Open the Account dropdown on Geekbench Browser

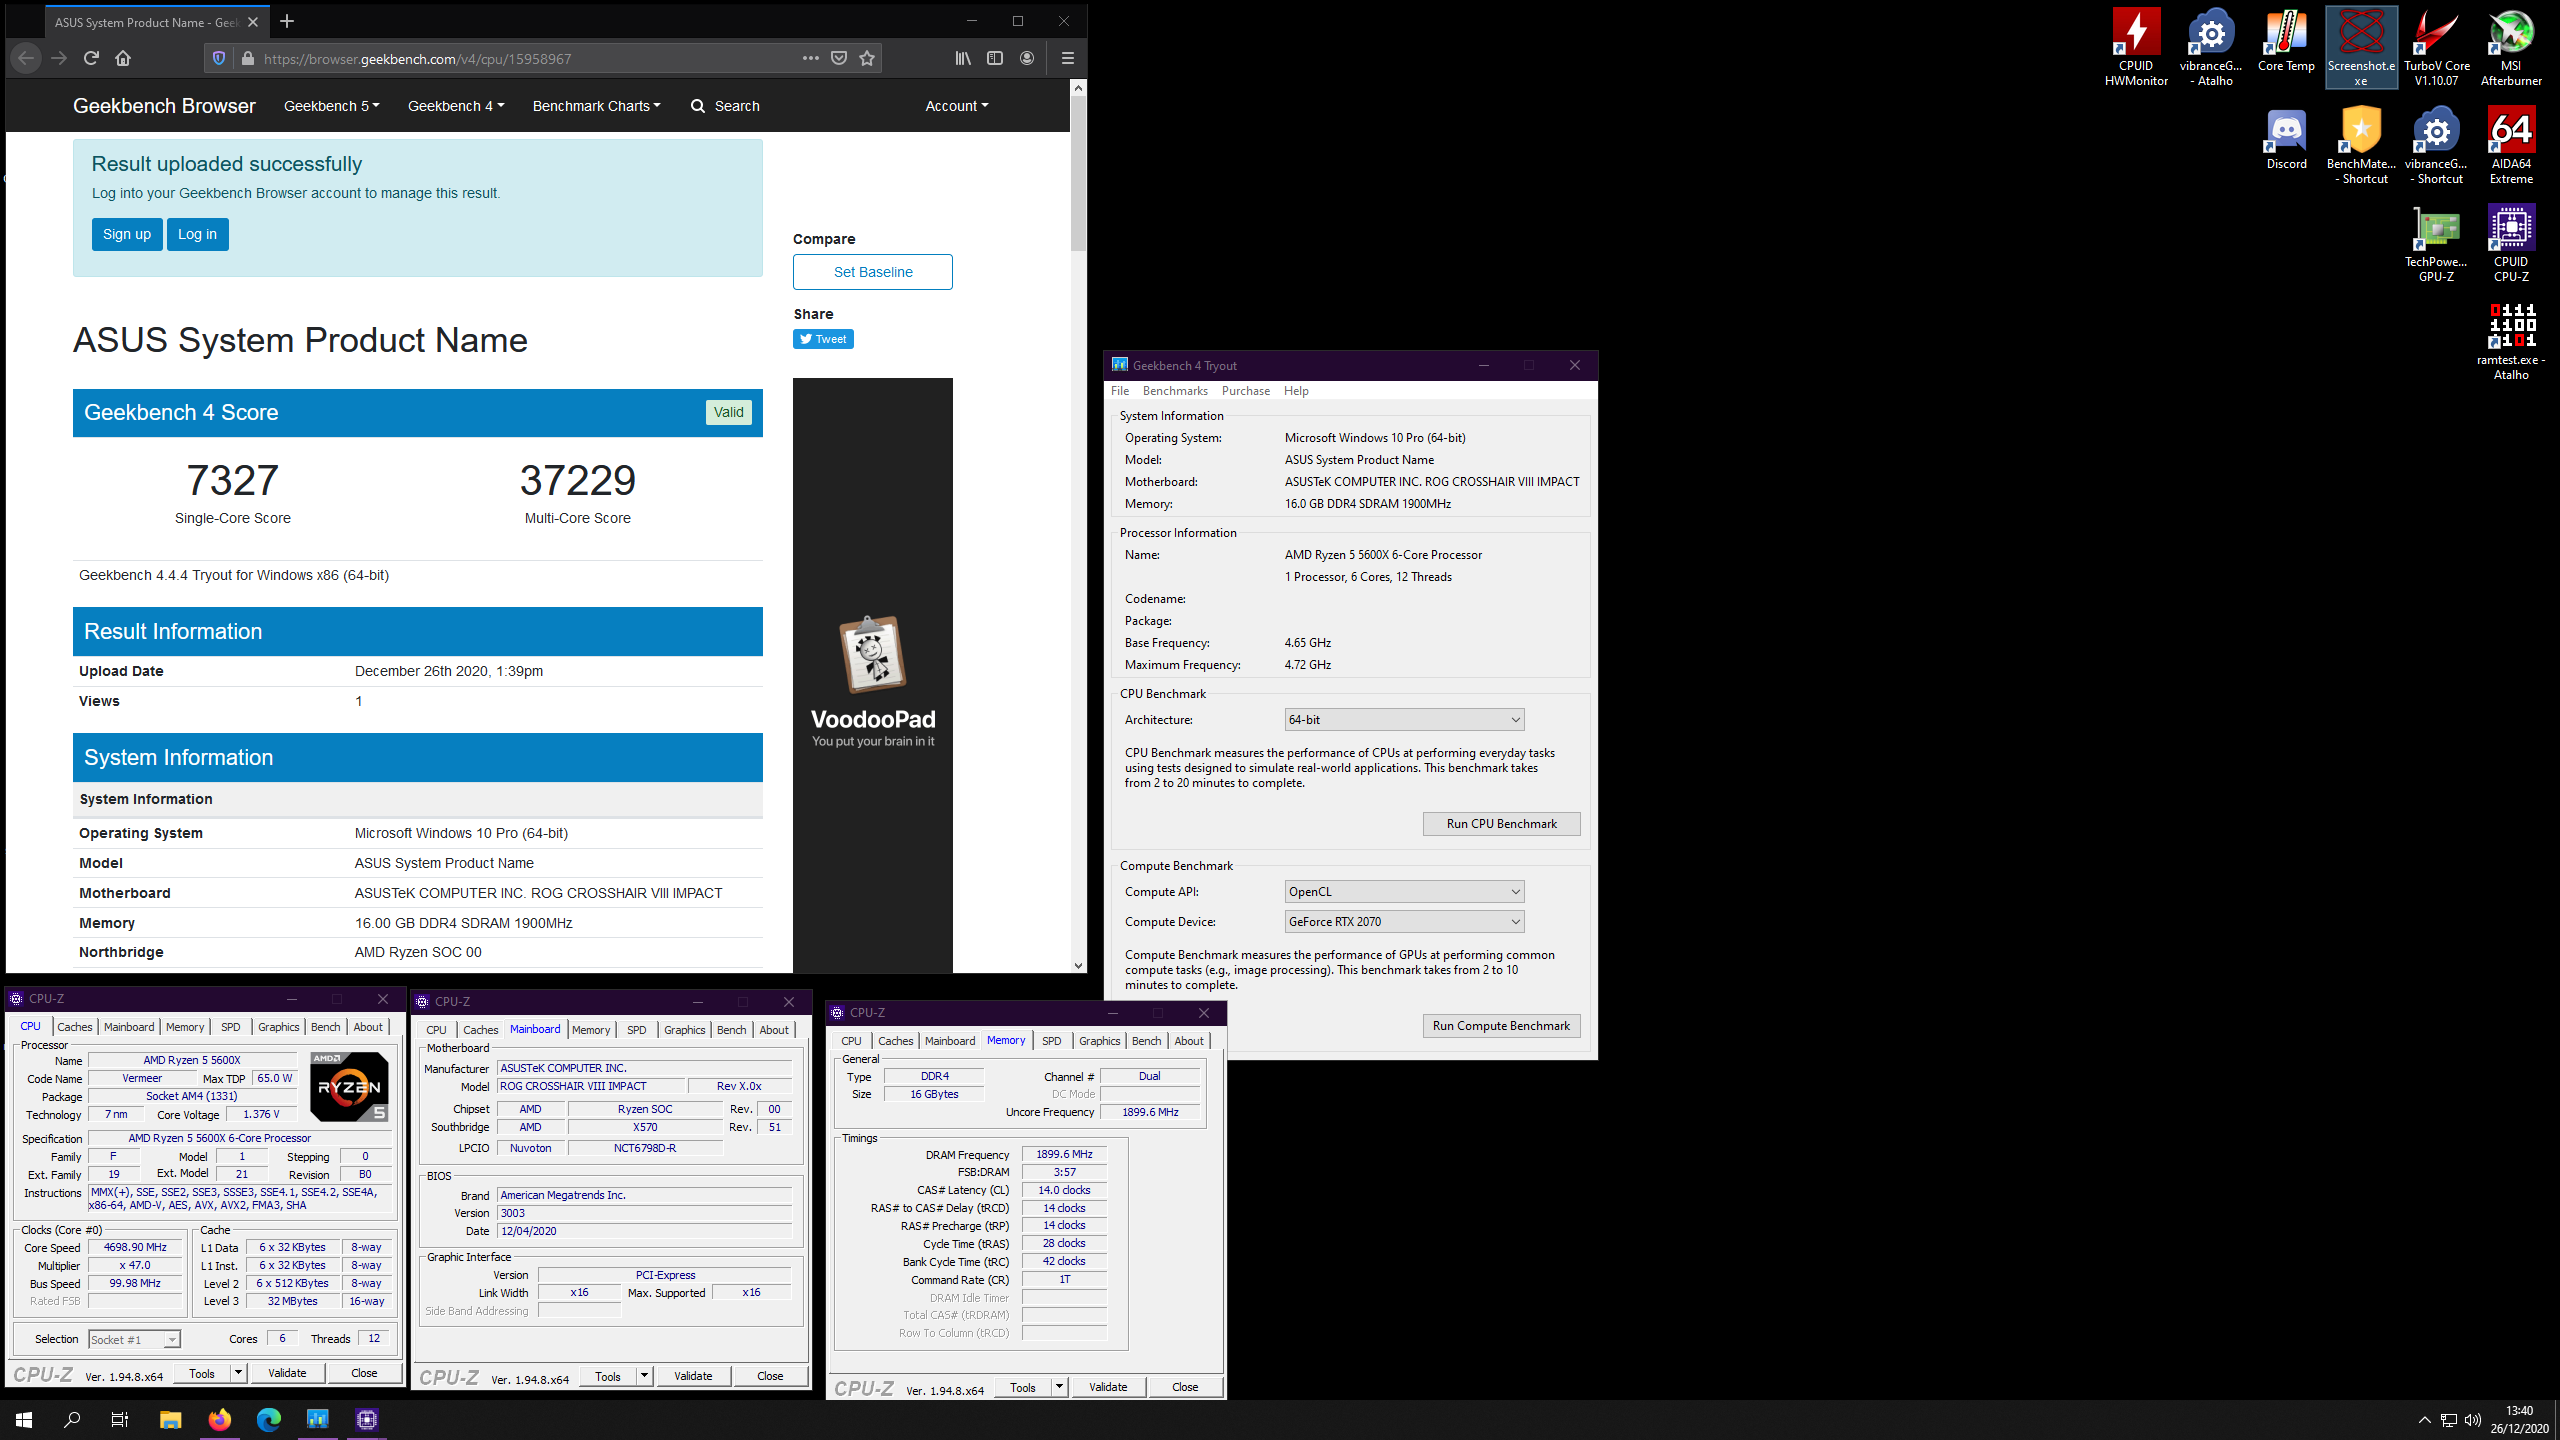[956, 106]
